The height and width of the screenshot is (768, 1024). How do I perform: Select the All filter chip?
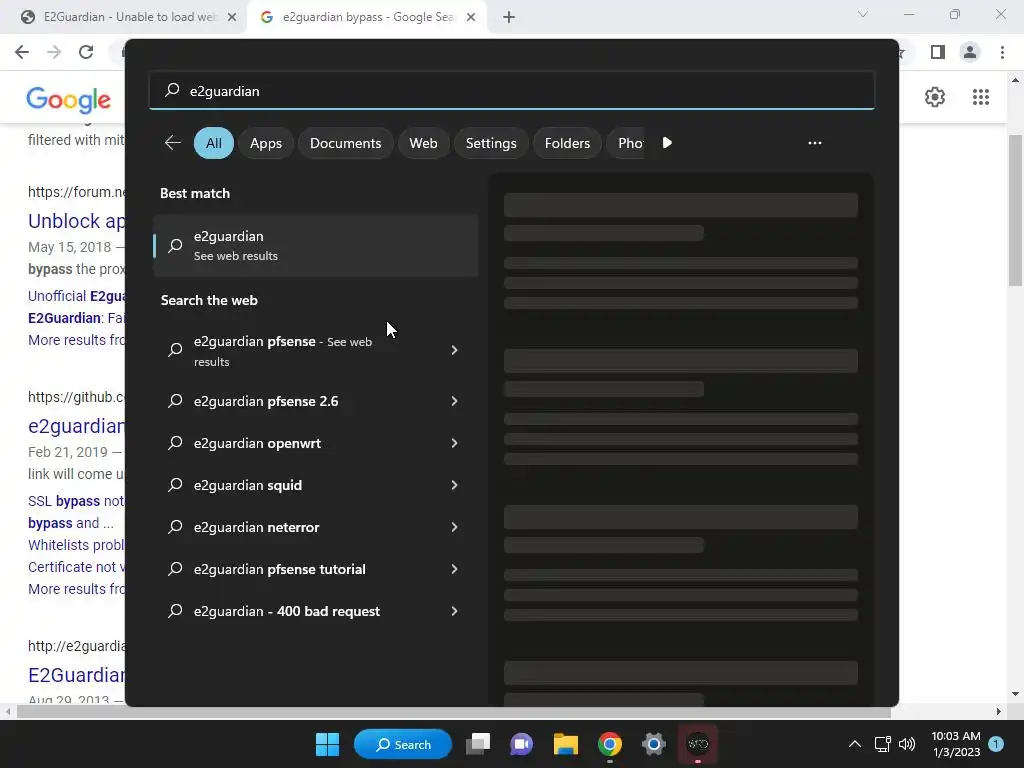pyautogui.click(x=214, y=143)
